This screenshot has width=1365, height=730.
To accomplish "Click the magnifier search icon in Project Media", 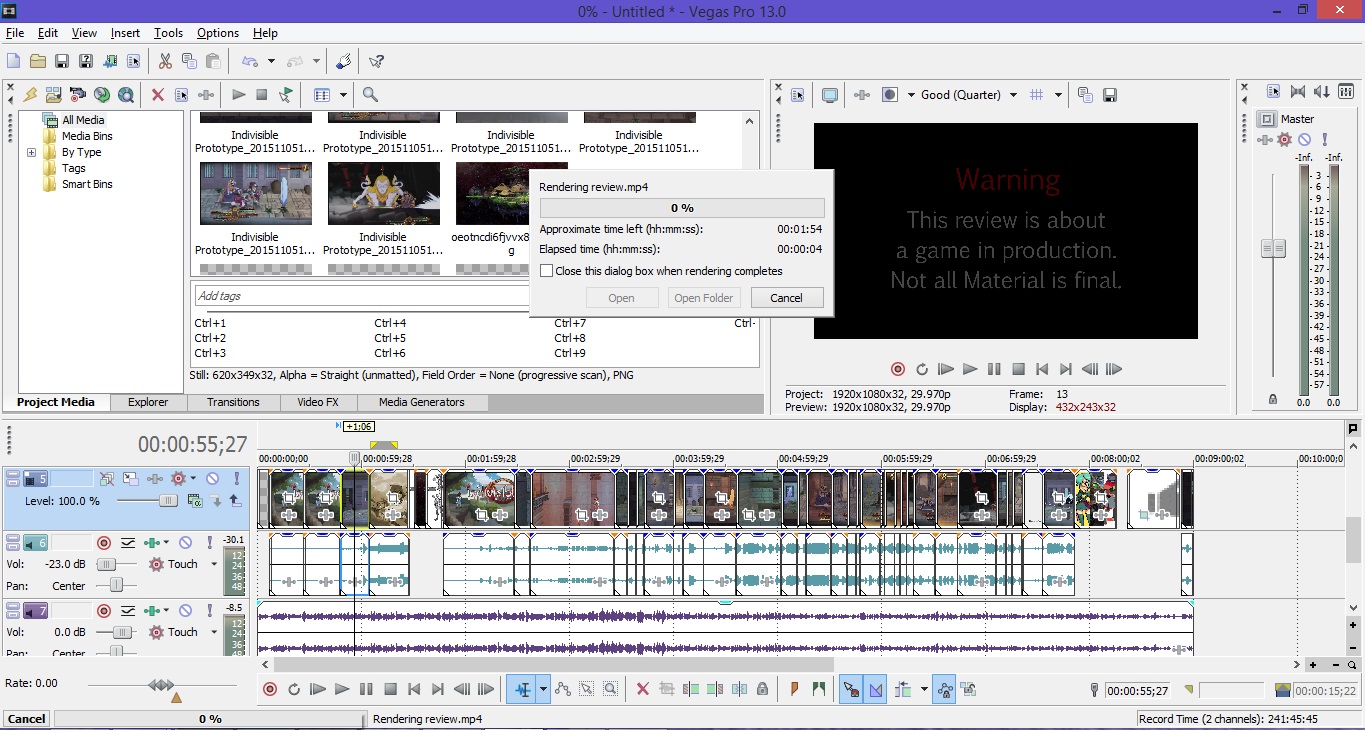I will tap(370, 95).
